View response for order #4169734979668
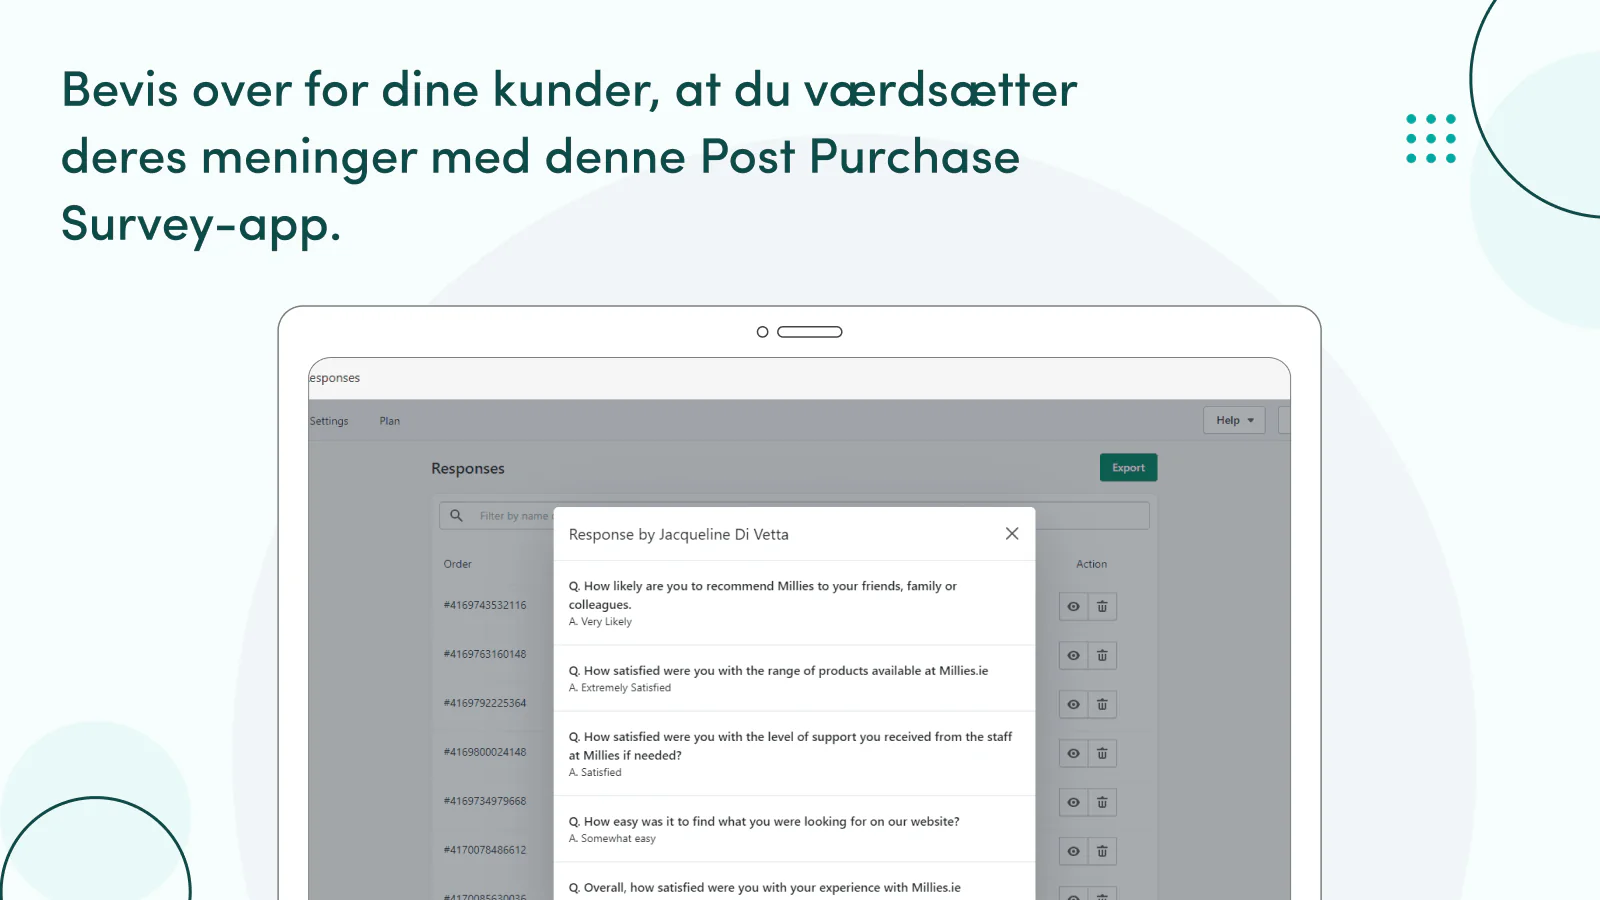 coord(1073,803)
